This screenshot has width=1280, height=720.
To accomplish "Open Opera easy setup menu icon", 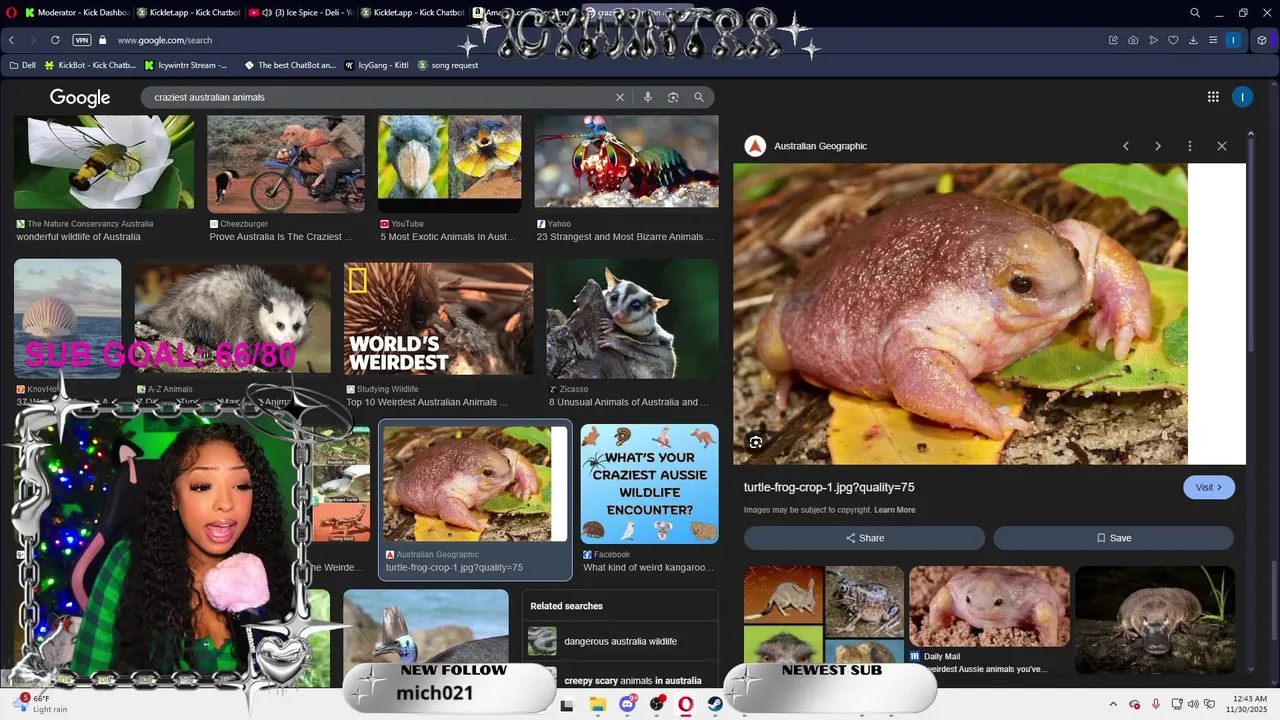I will point(1213,40).
